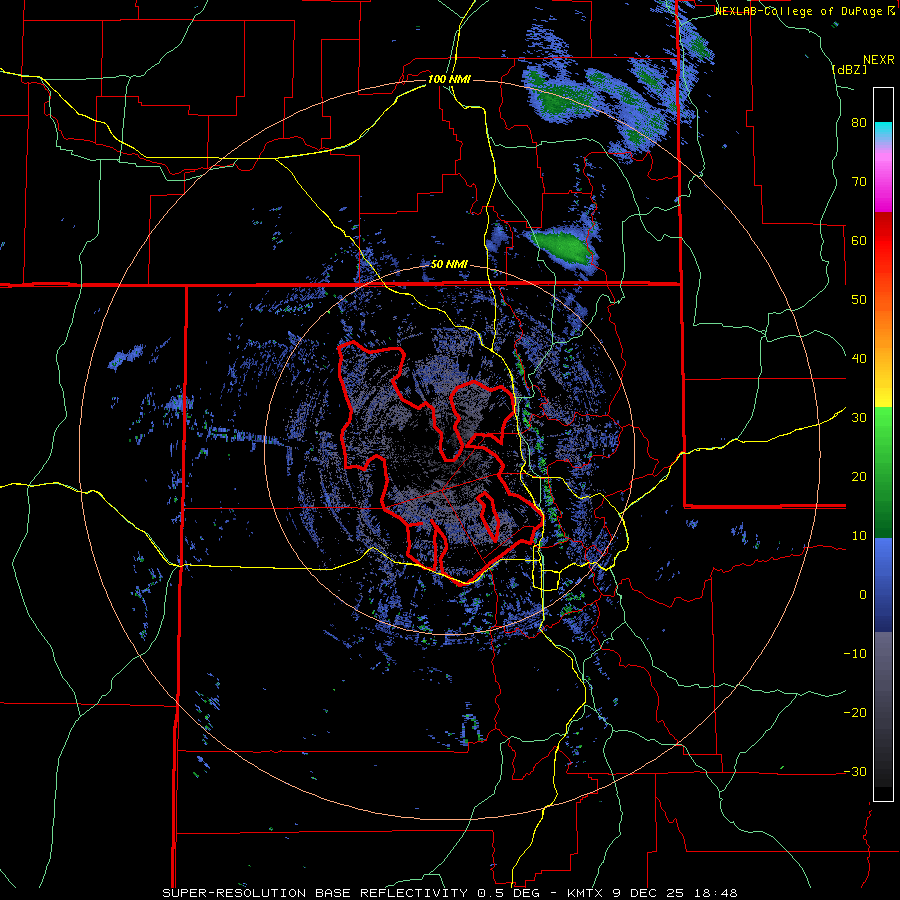Image resolution: width=900 pixels, height=900 pixels.
Task: Click the NEXLAB-College of DuPage watermark text
Action: tap(798, 11)
